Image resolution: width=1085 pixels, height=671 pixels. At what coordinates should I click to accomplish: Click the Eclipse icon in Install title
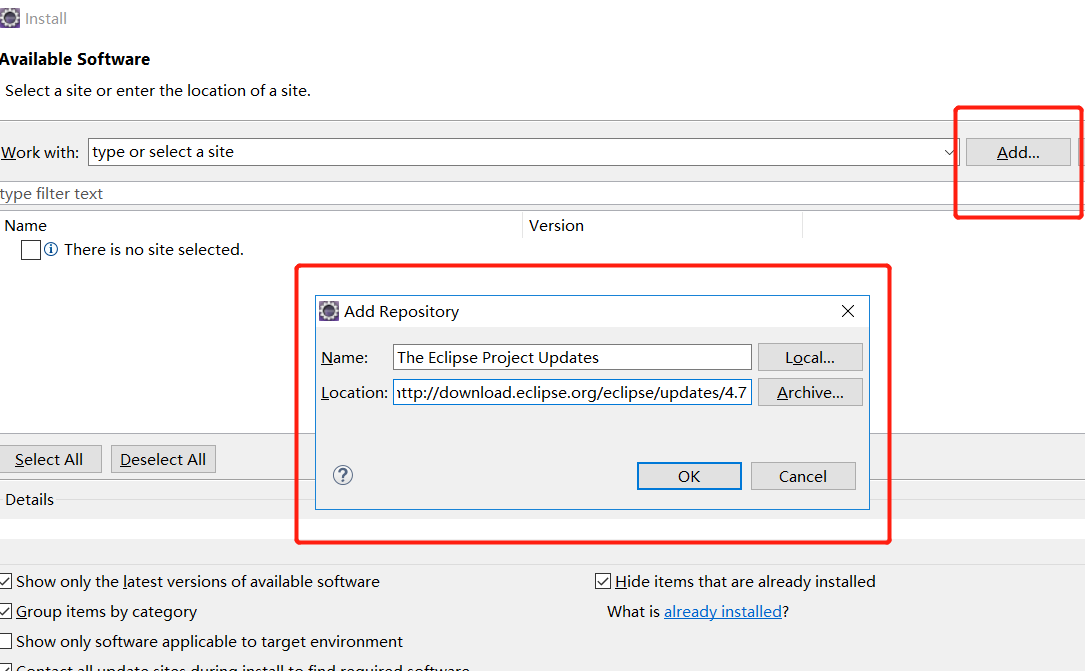tap(10, 18)
